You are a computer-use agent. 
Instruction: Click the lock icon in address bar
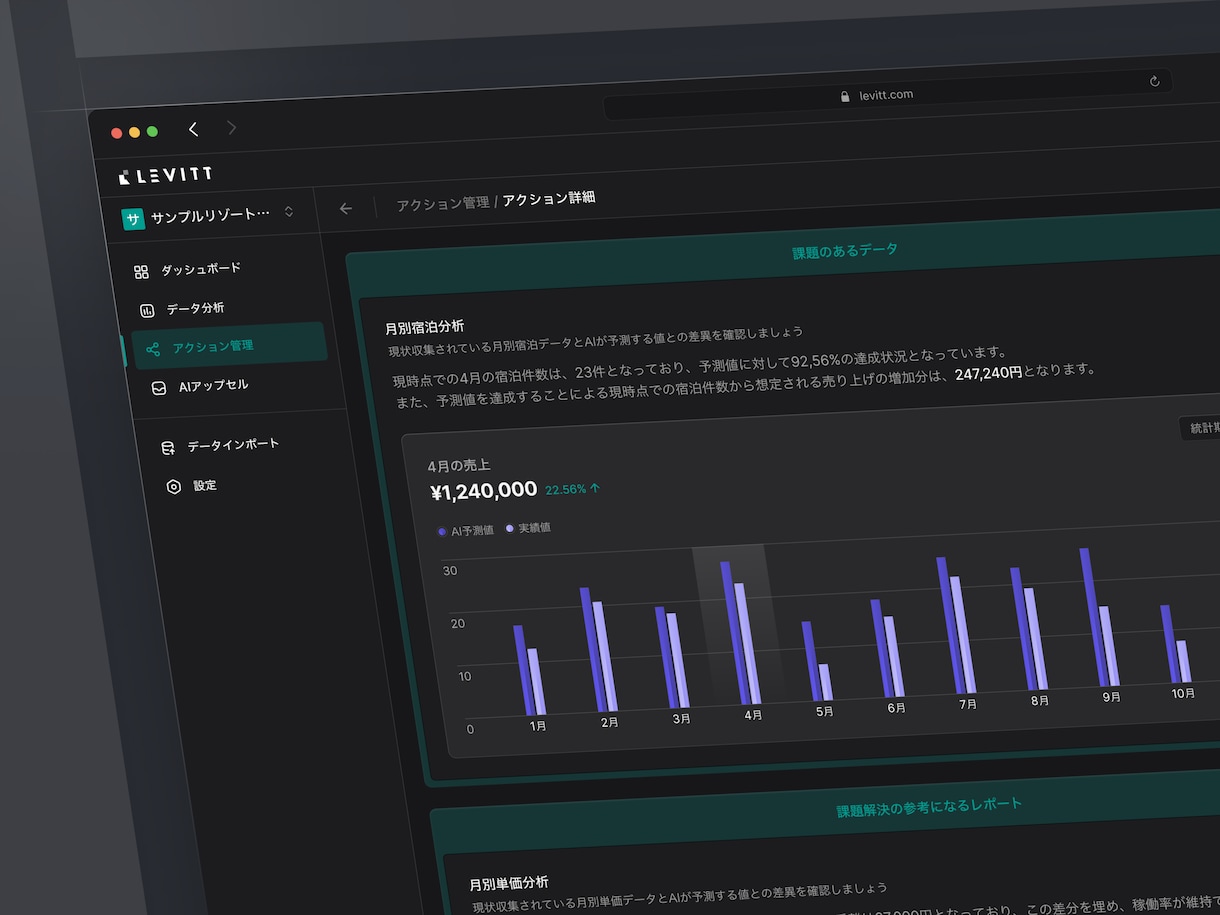pyautogui.click(x=844, y=97)
